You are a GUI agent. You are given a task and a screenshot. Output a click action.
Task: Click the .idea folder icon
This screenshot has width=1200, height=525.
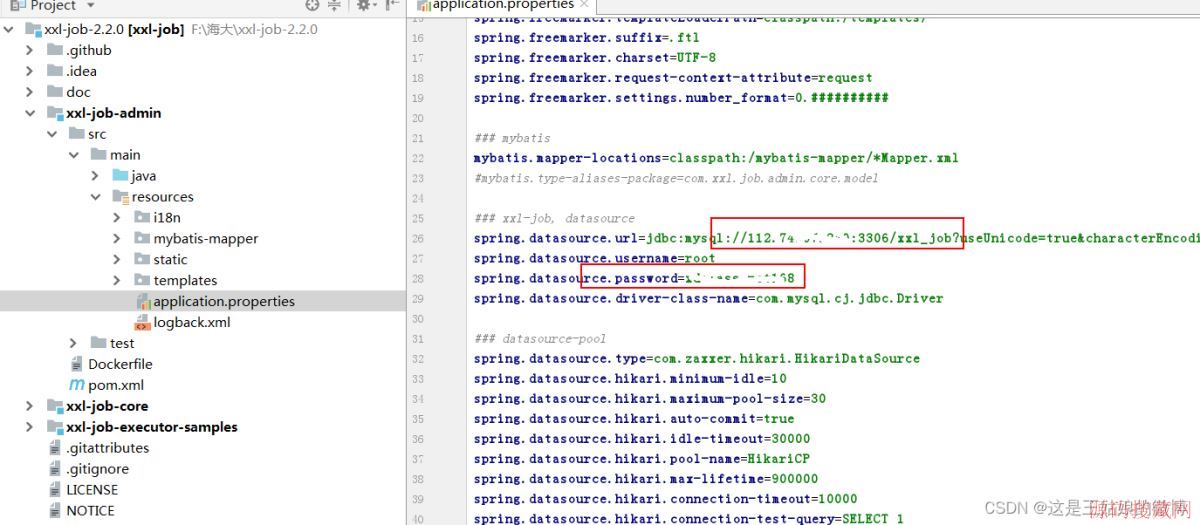pyautogui.click(x=55, y=71)
